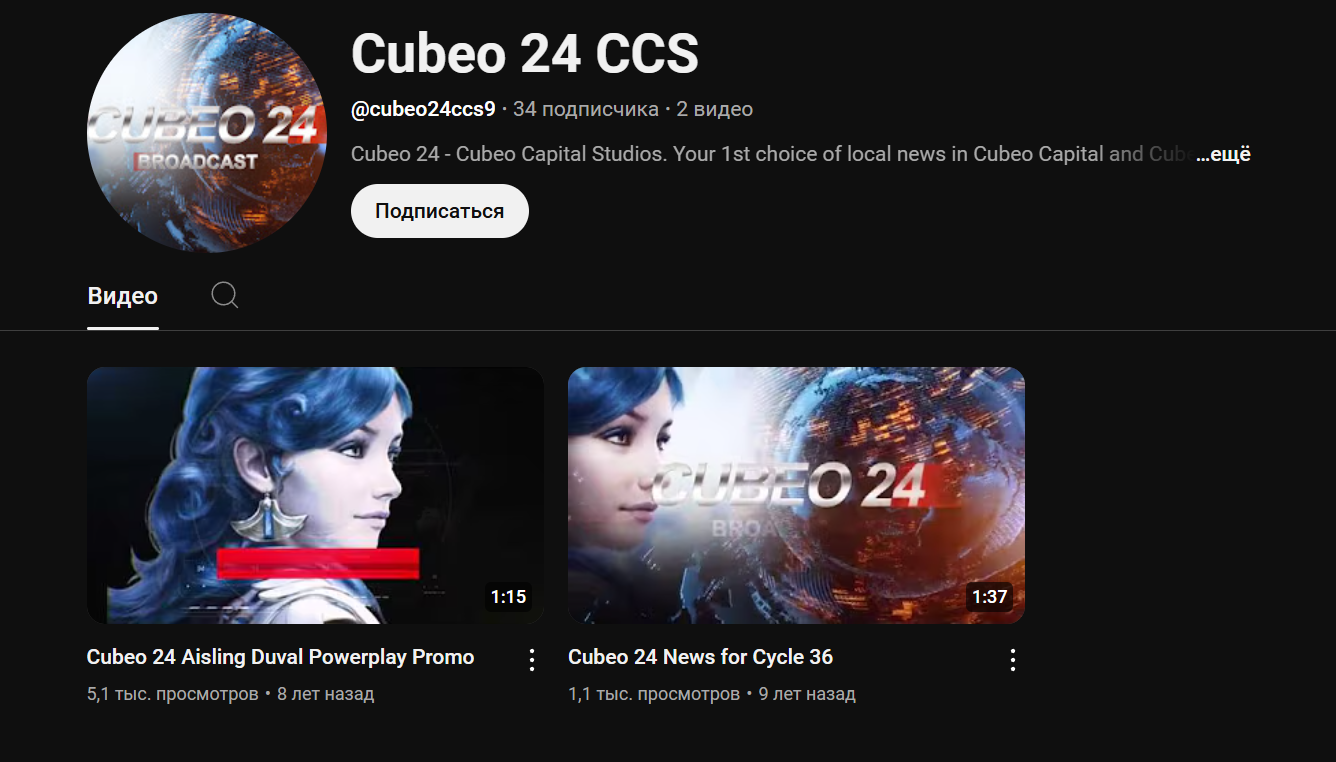This screenshot has width=1336, height=762.
Task: Click the title Cubeo 24 Aisling Duval Powerplay Promo
Action: [281, 657]
